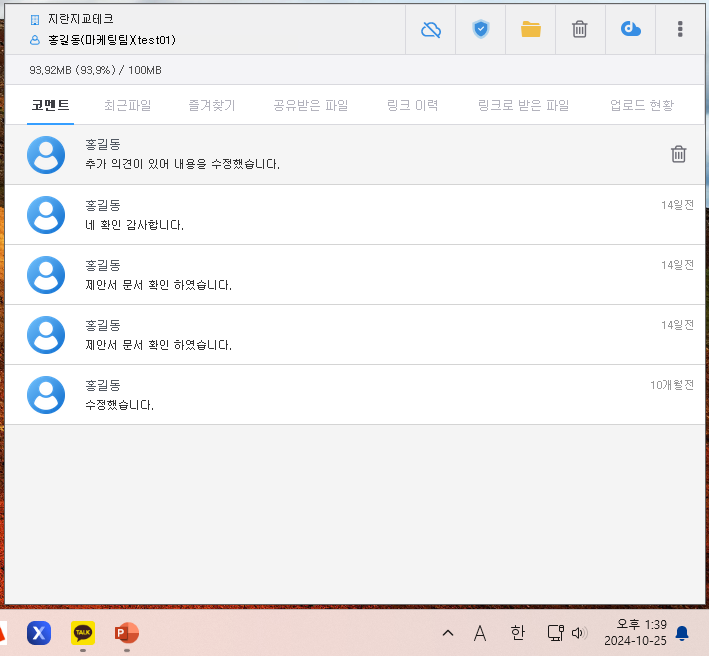Open KakaoTalk from the taskbar
Image resolution: width=709 pixels, height=656 pixels.
[82, 632]
